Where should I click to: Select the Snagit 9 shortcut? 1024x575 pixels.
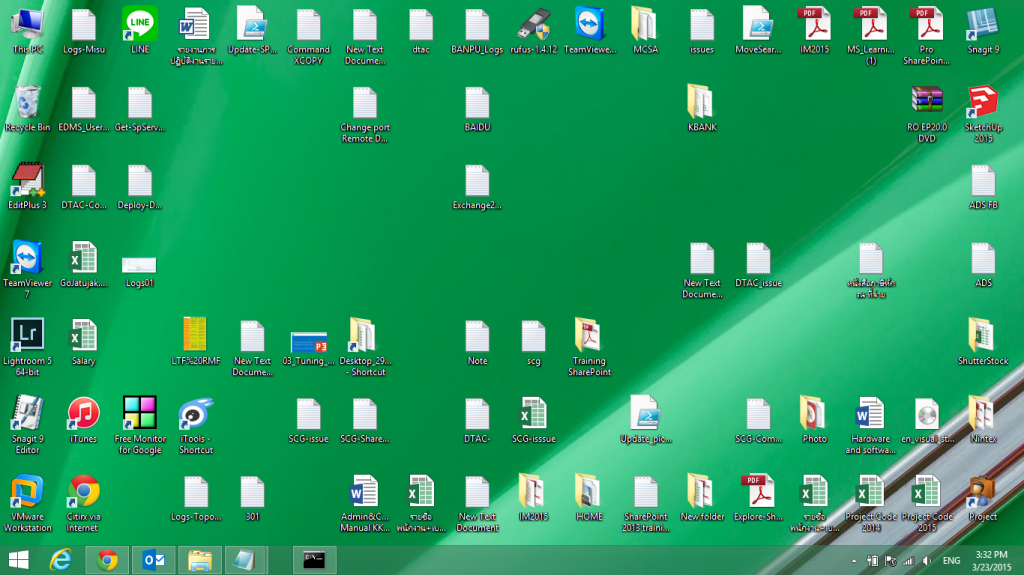(983, 30)
